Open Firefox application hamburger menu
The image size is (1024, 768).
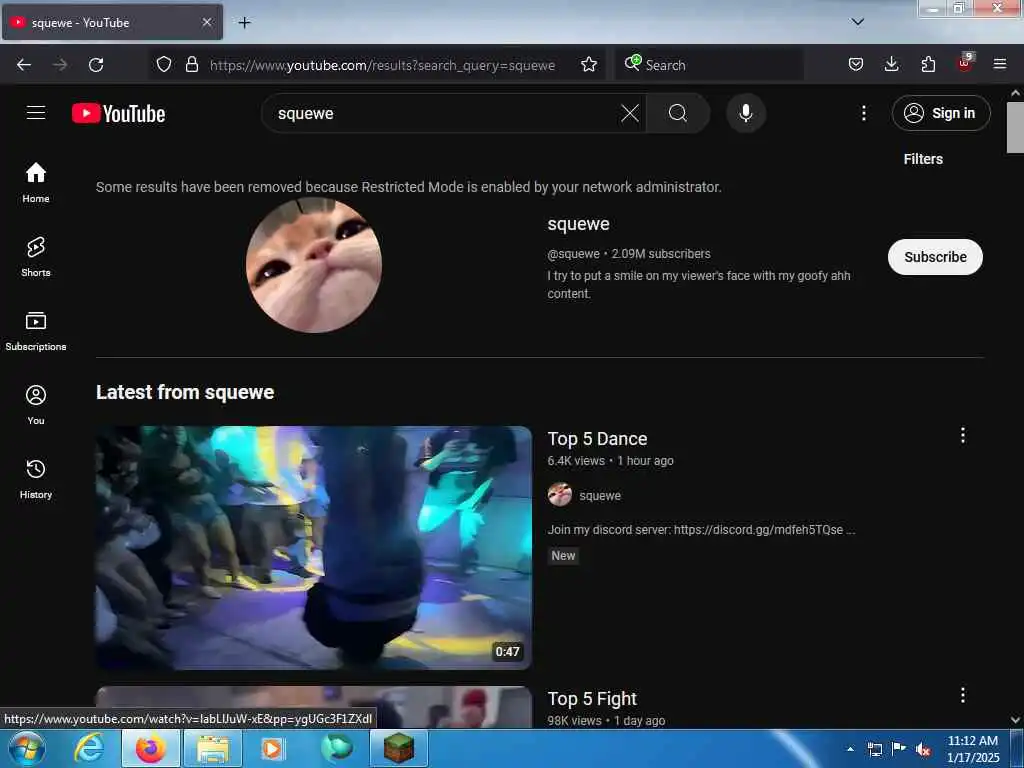[1000, 64]
